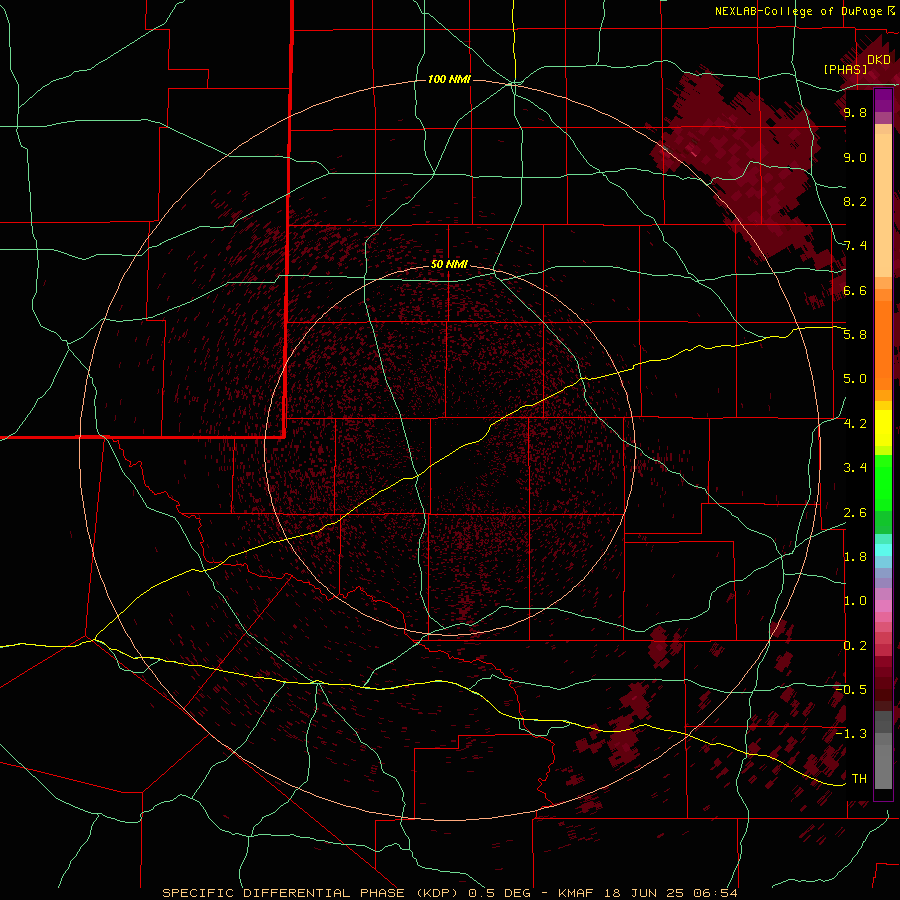The height and width of the screenshot is (900, 900).
Task: Click the 9.0 value on the color scale
Action: (x=855, y=157)
